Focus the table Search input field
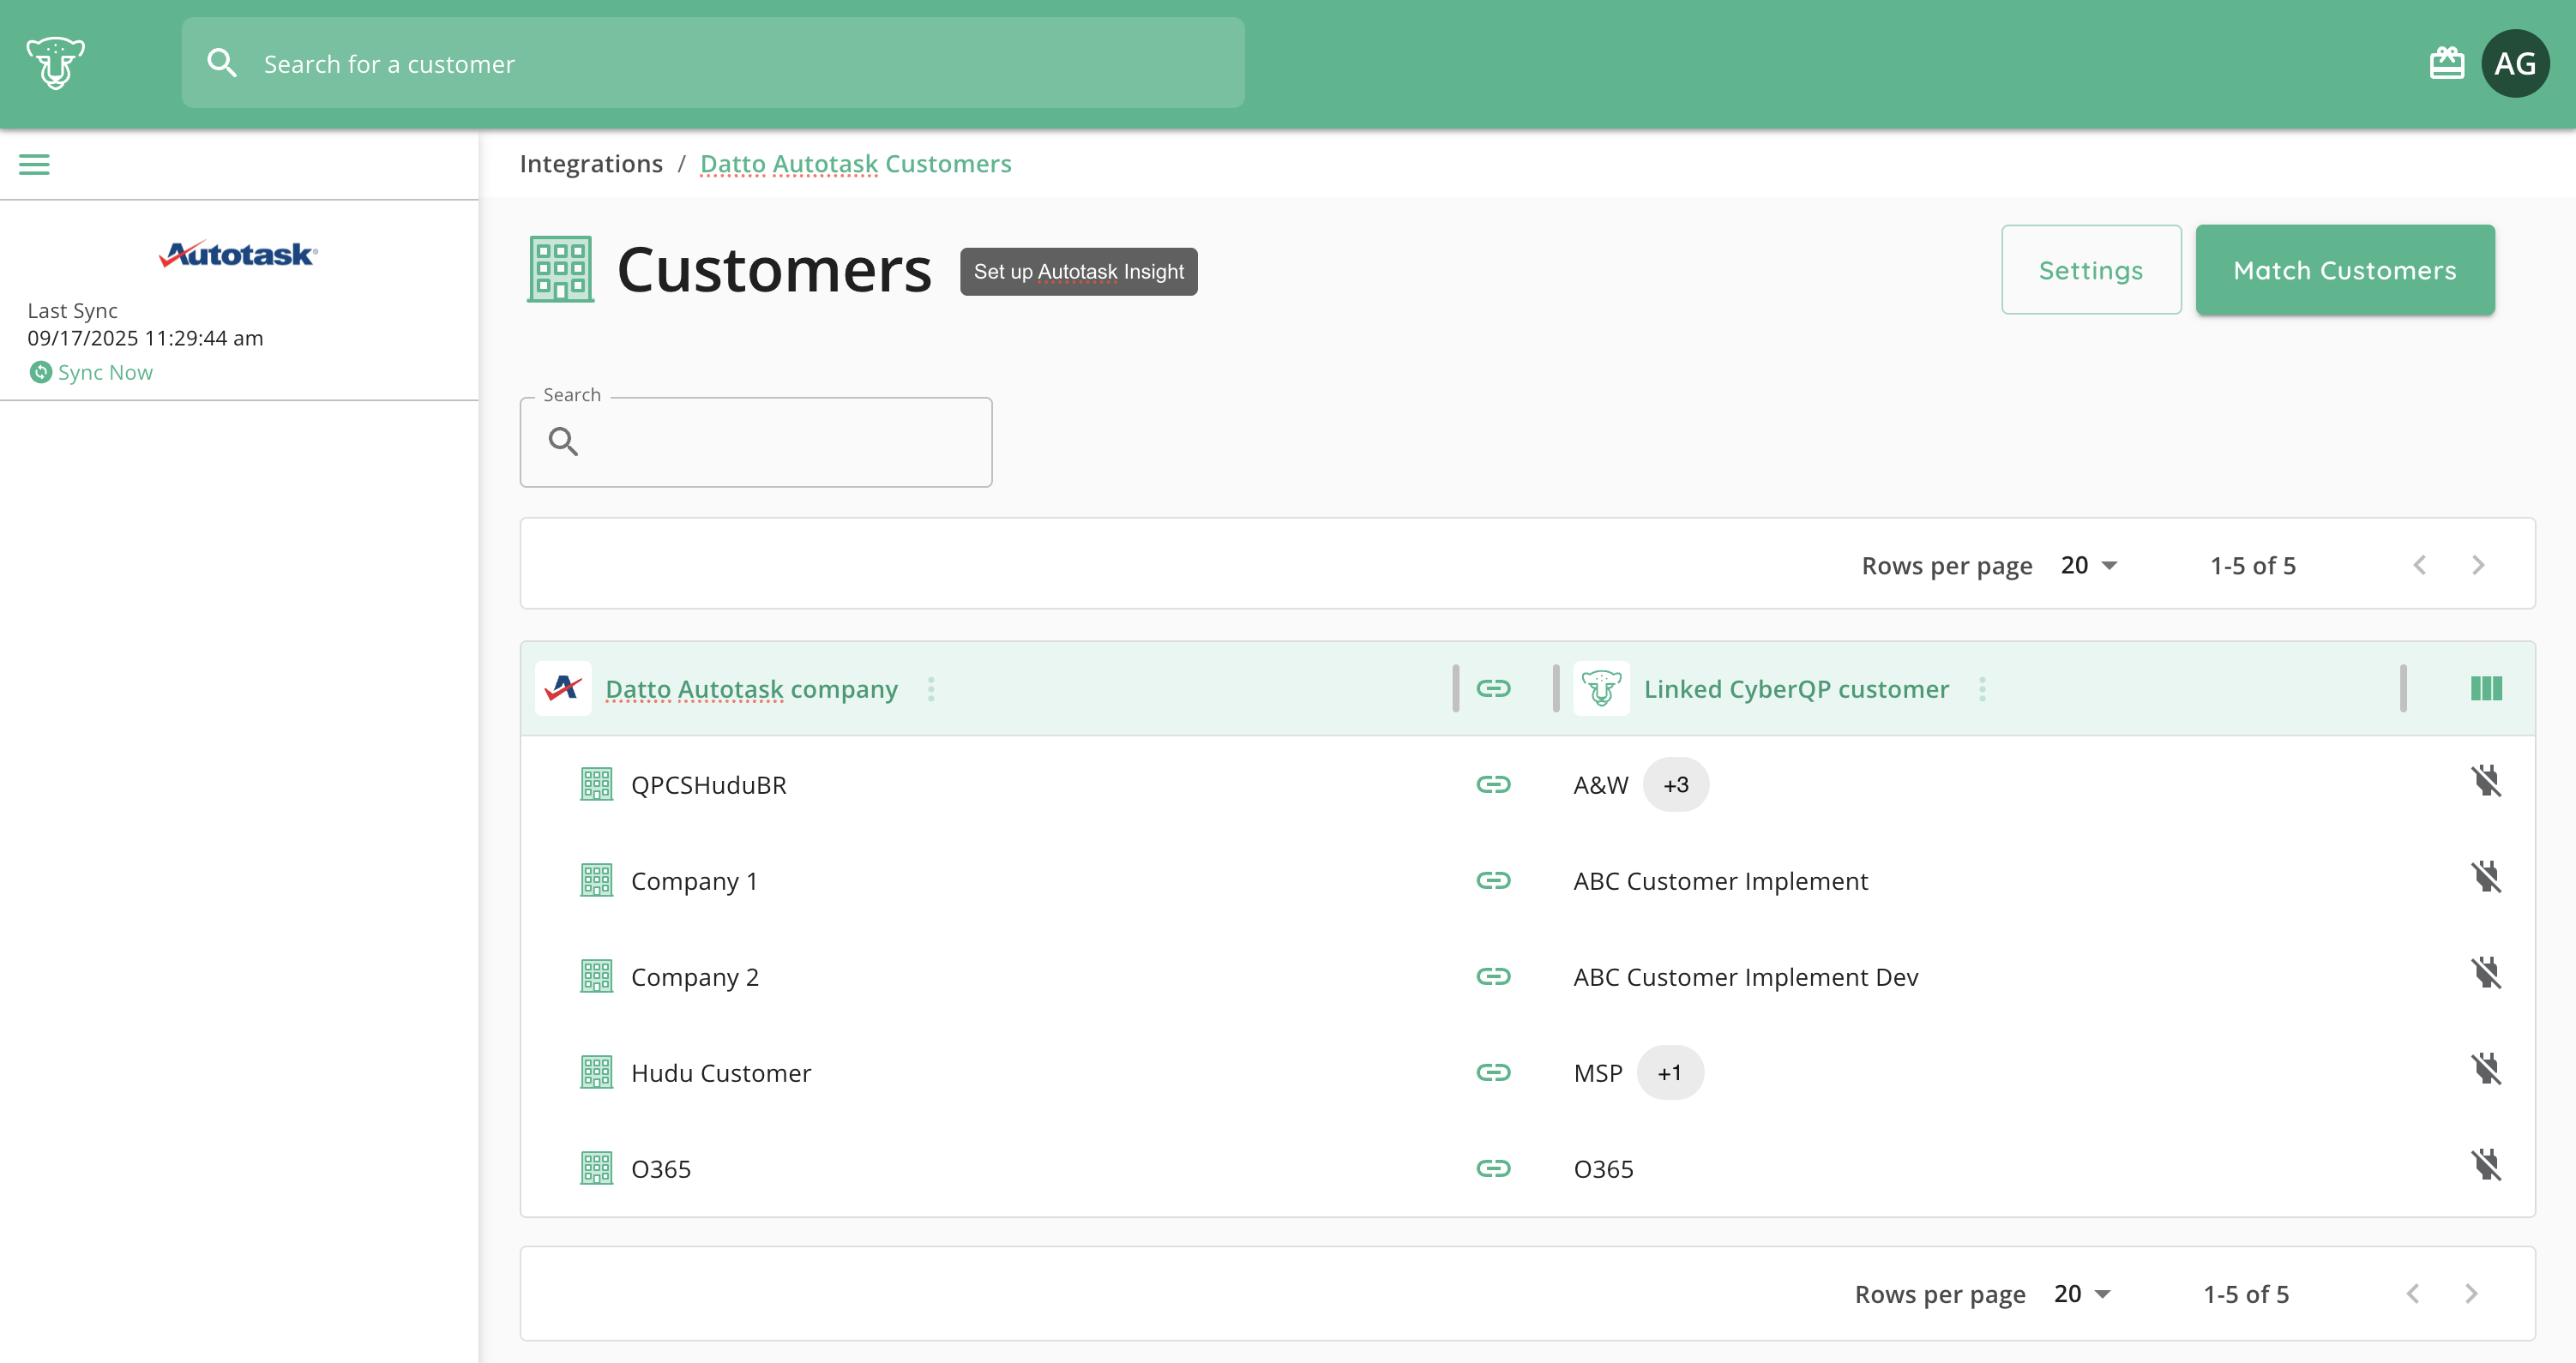Screen dimensions: 2576x1363 tap(756, 442)
